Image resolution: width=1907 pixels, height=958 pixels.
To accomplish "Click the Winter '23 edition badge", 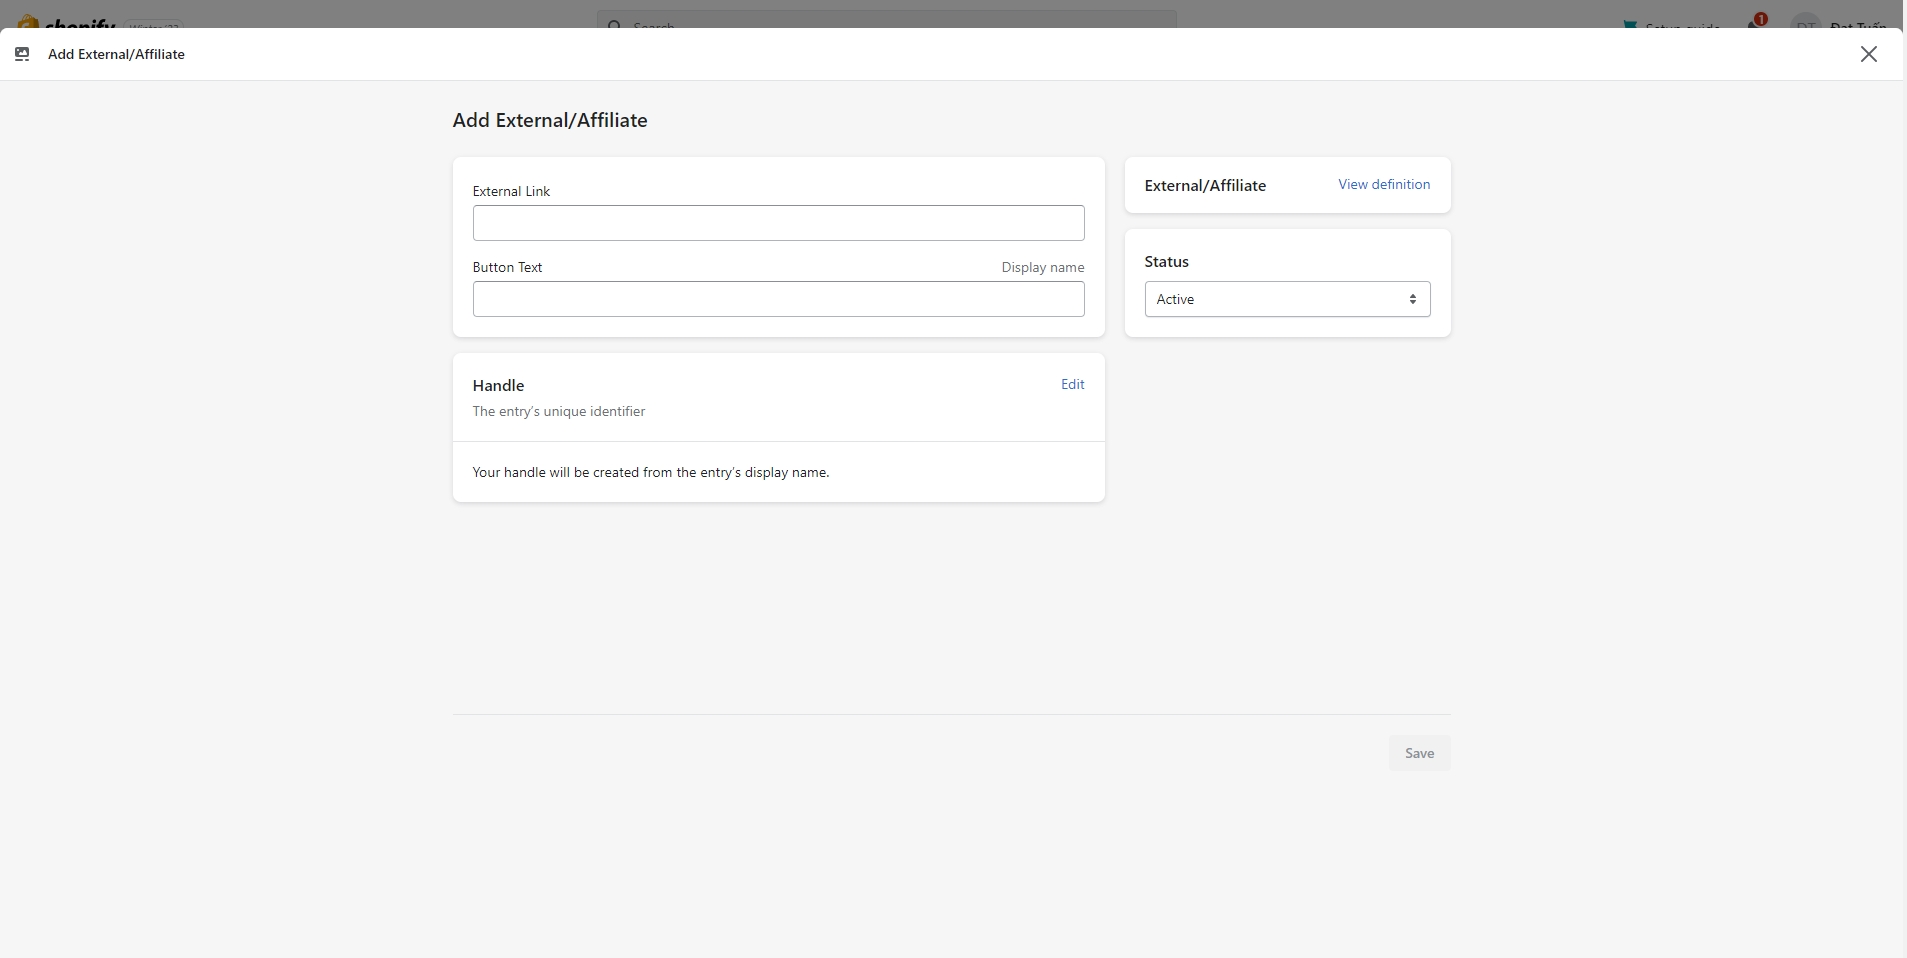I will point(154,25).
